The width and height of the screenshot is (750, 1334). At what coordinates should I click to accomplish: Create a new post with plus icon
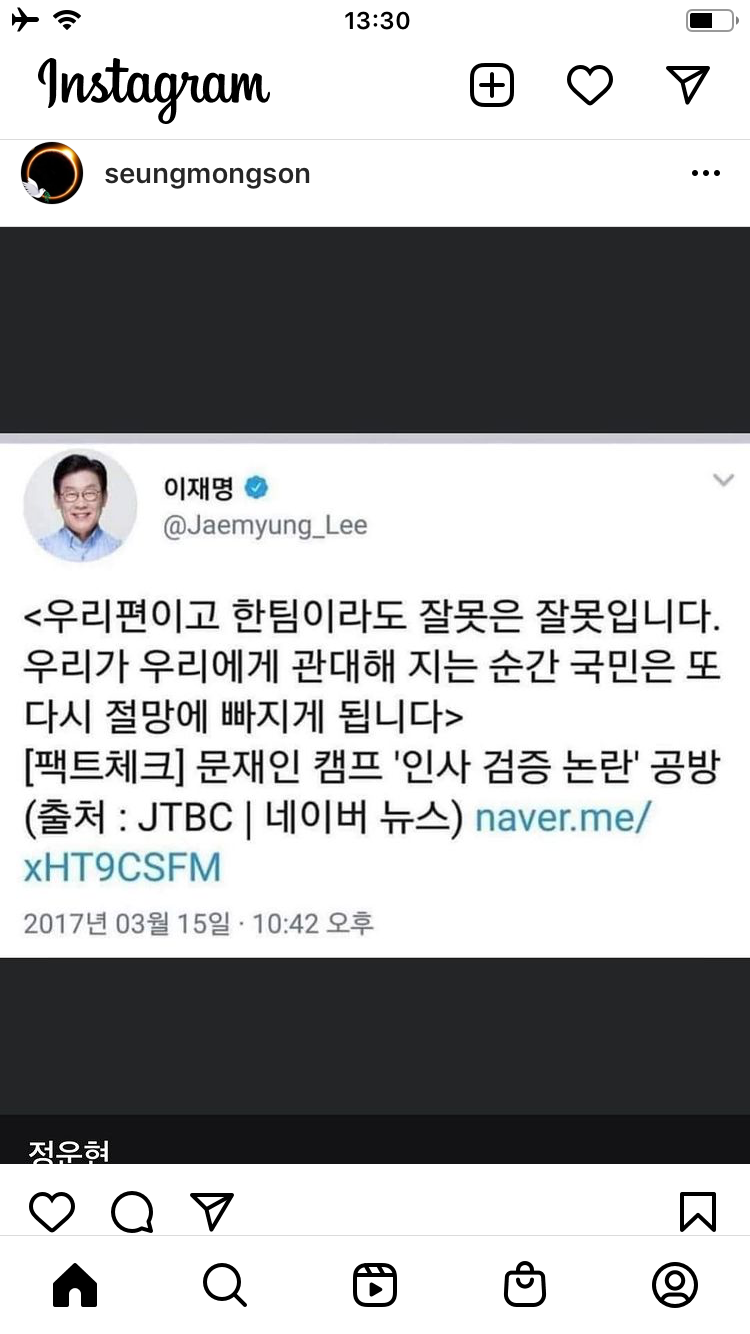pos(492,86)
